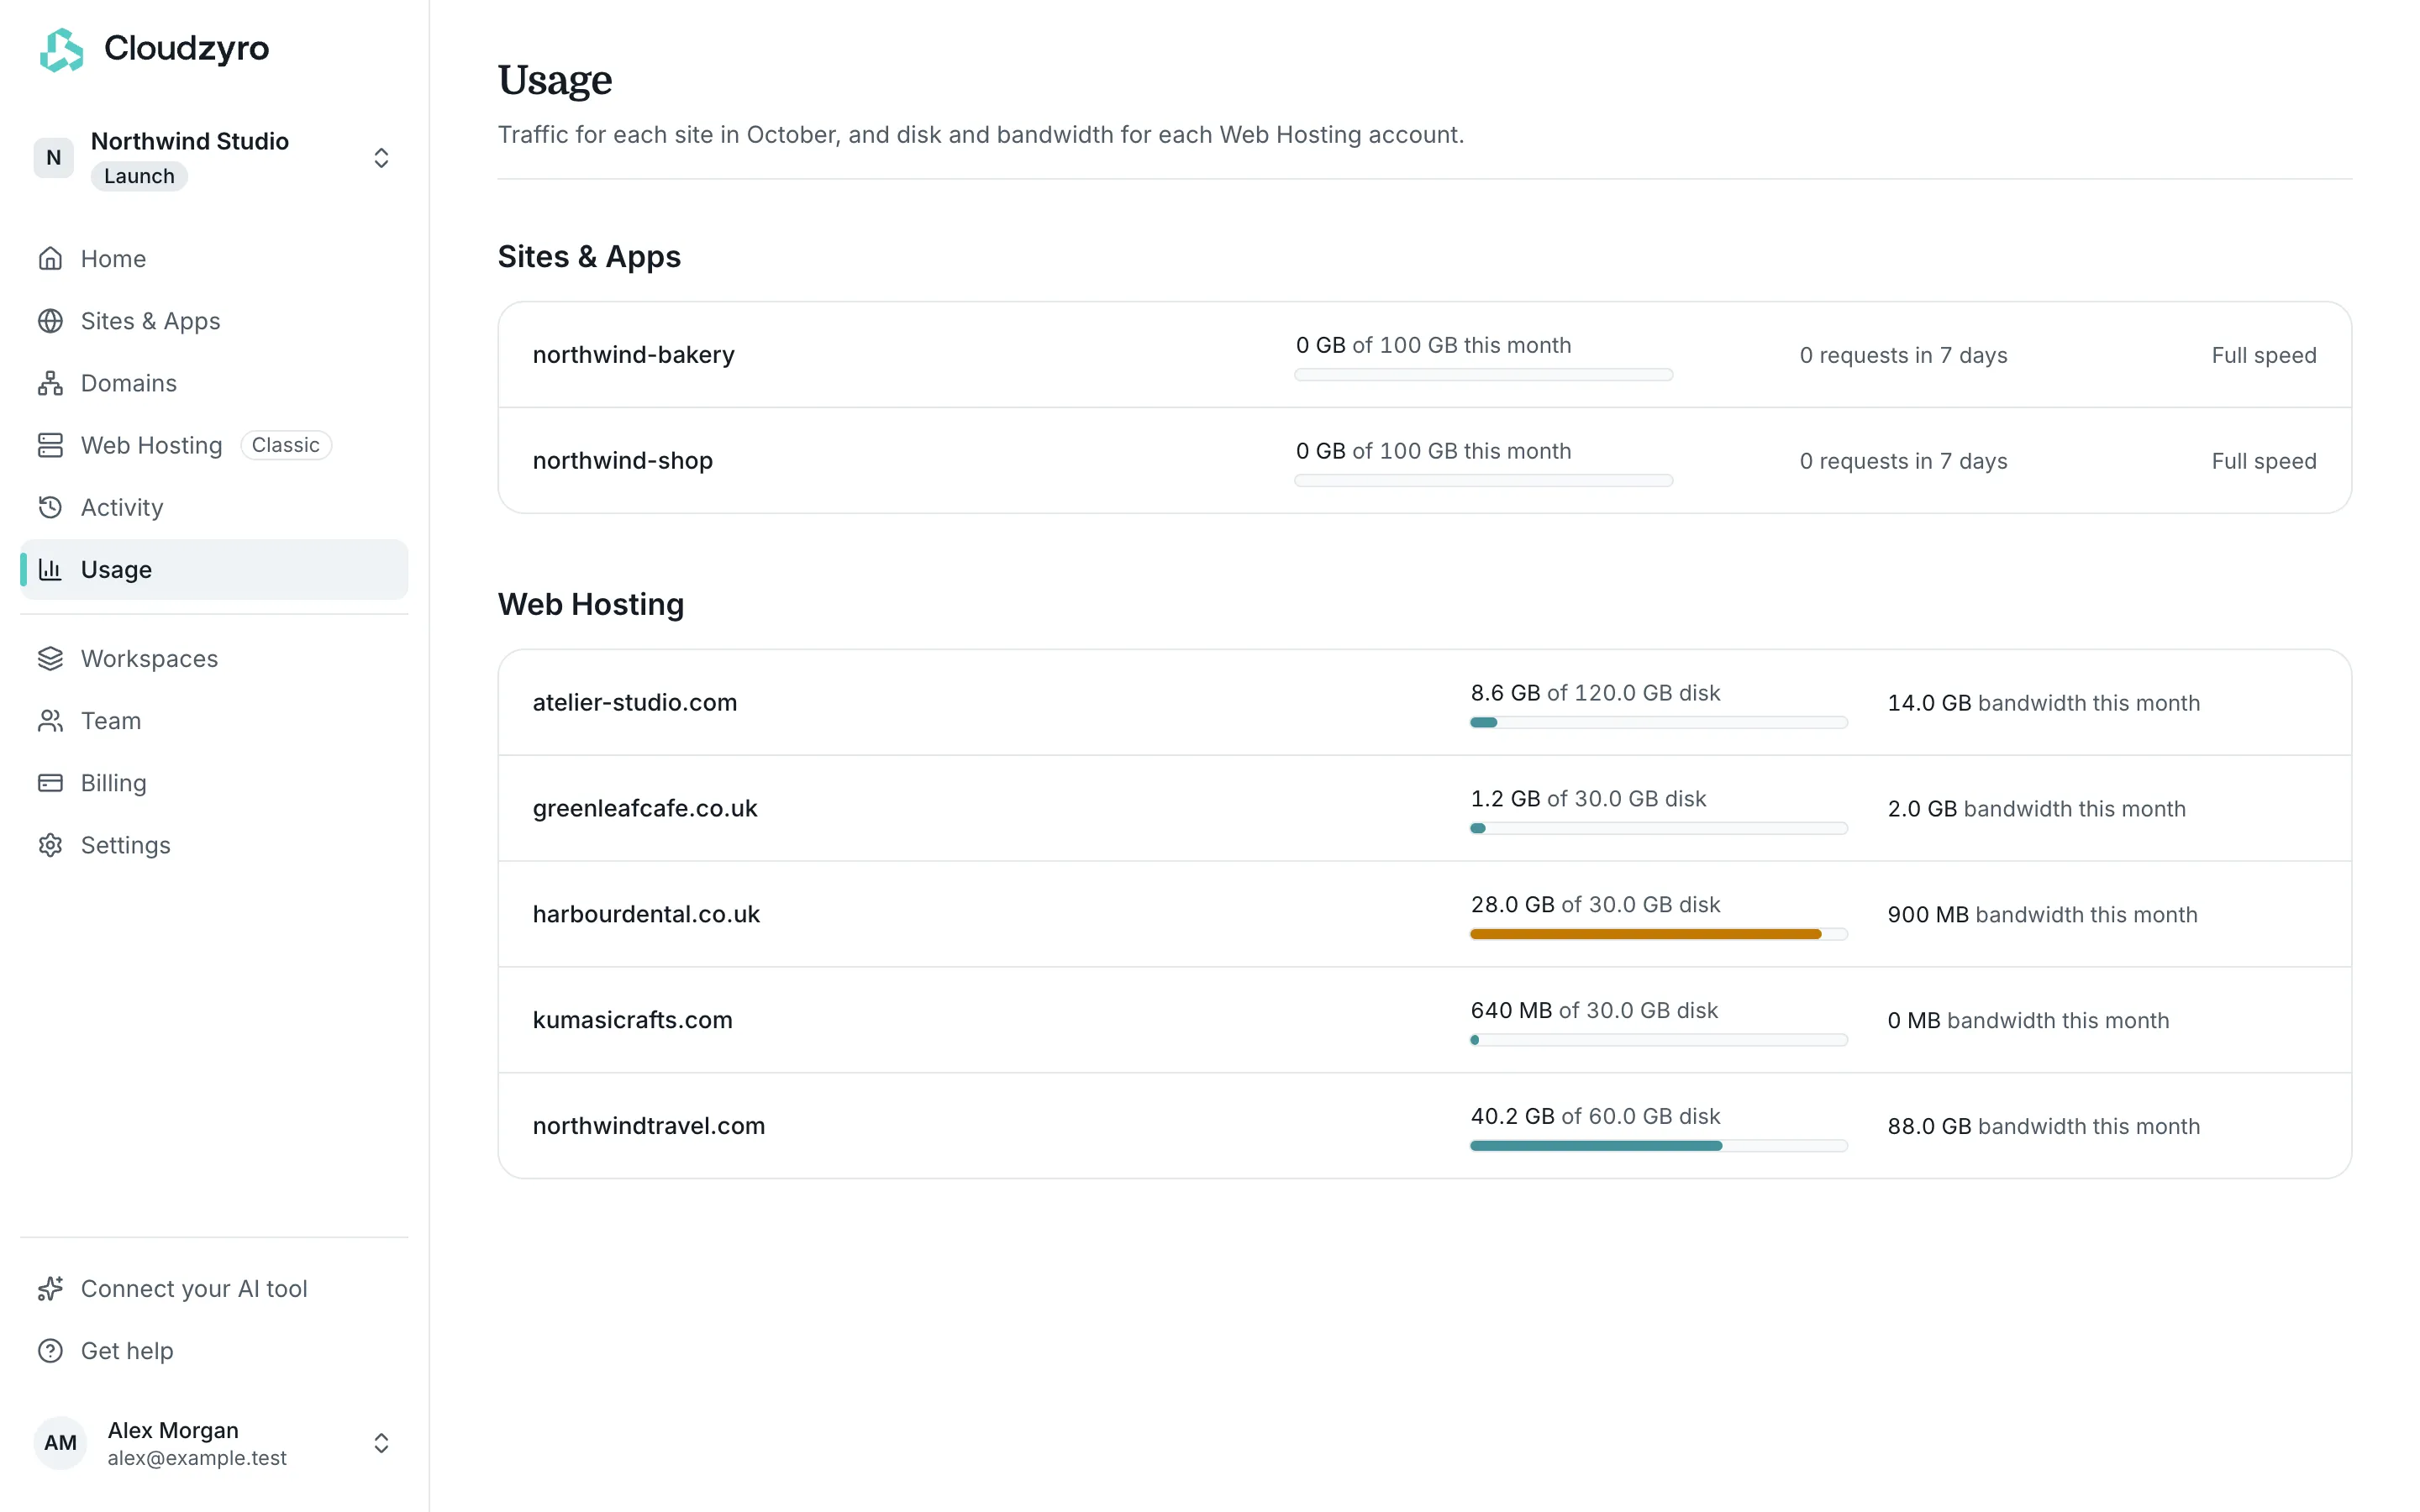Click the Domains network icon

click(x=50, y=383)
